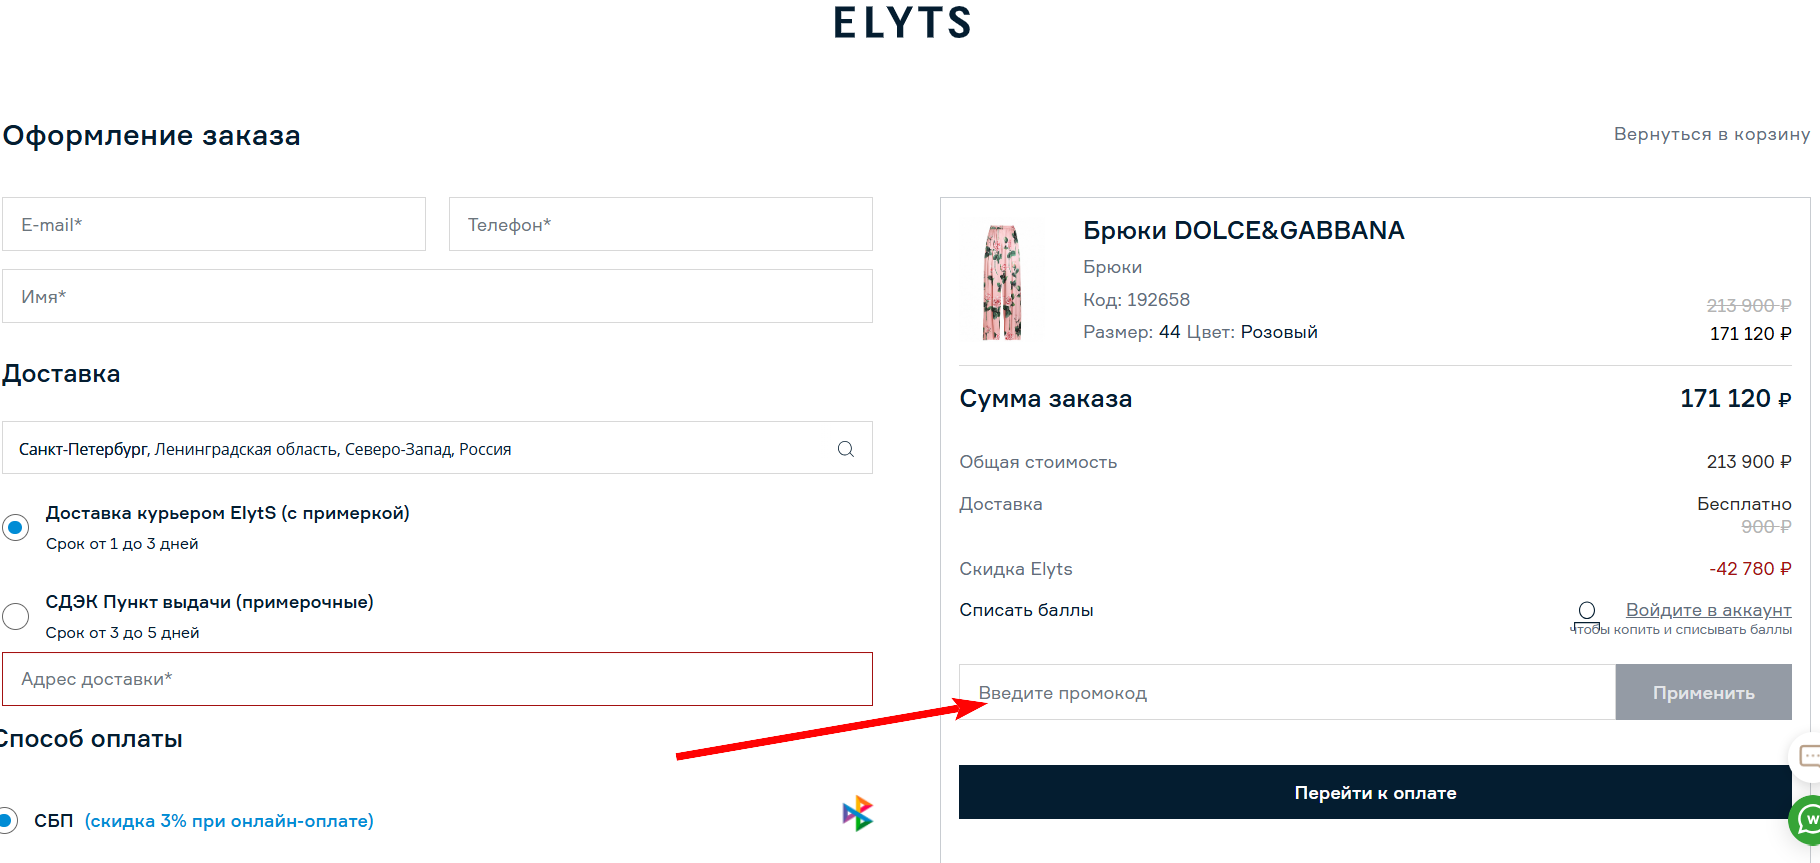Open the скидка 3% при онлайн-оплате link

click(x=228, y=820)
